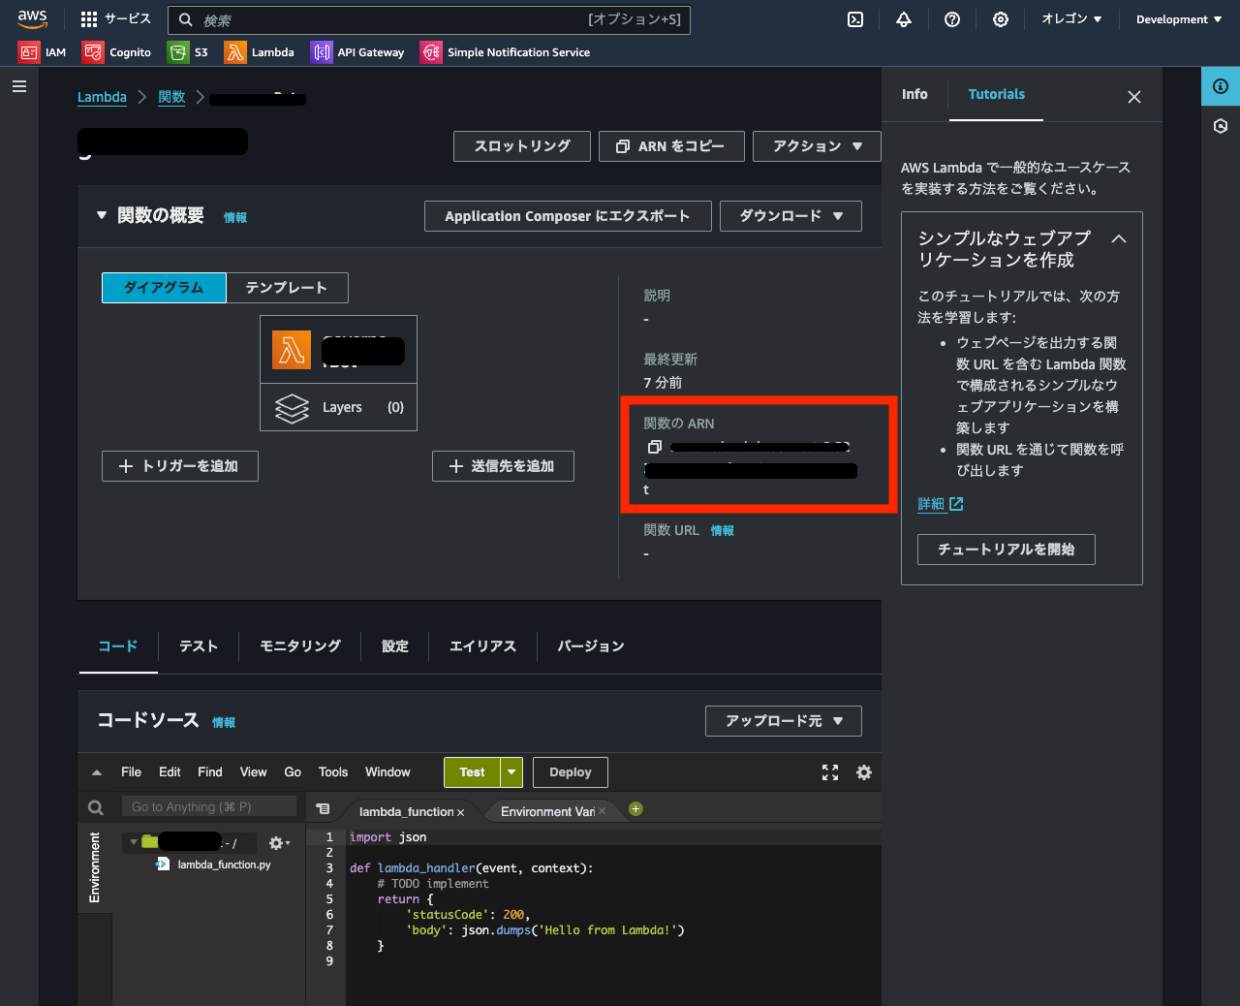
Task: Open the Cognito shortcut in favorites bar
Action: (117, 52)
